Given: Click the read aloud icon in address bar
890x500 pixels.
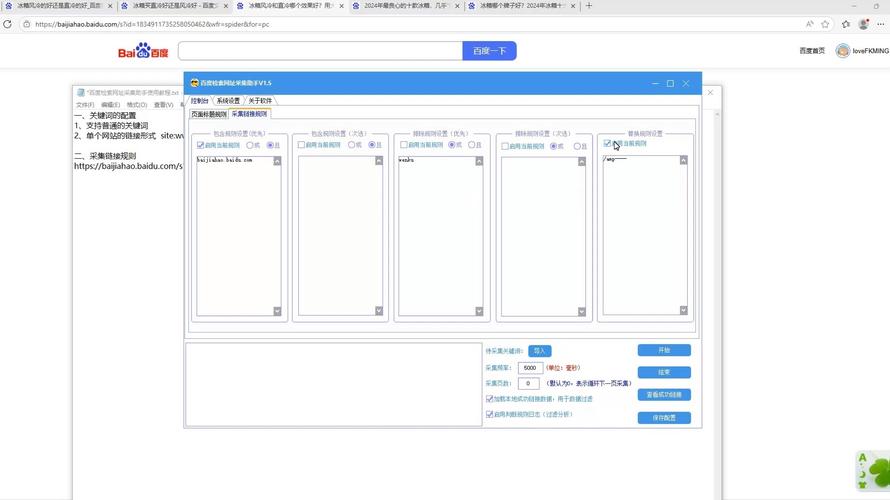Looking at the screenshot, I should pos(809,24).
